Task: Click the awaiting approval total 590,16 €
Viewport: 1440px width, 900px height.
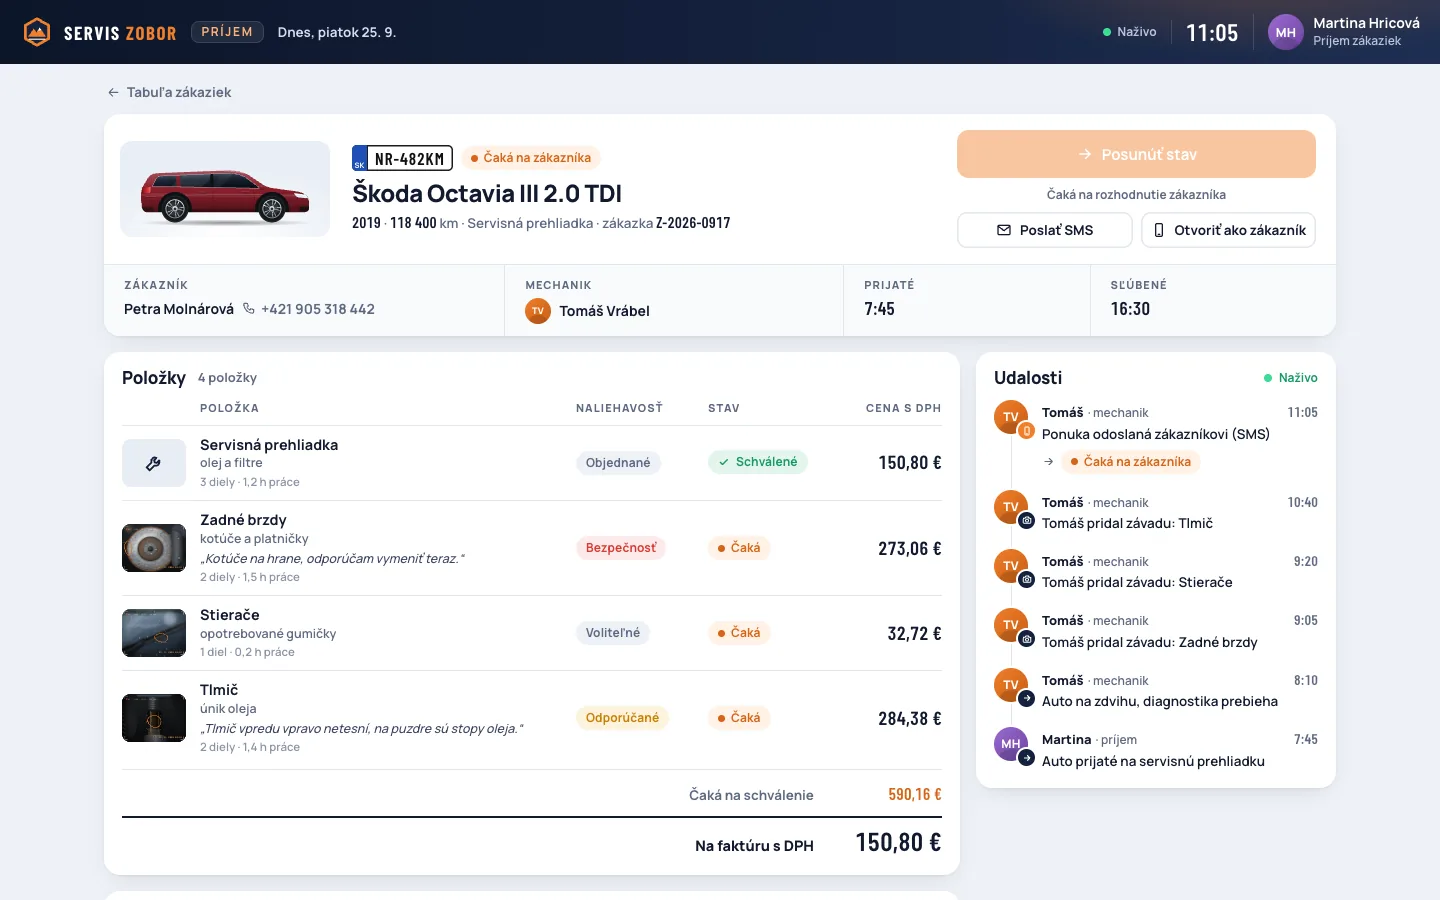Action: coord(915,795)
